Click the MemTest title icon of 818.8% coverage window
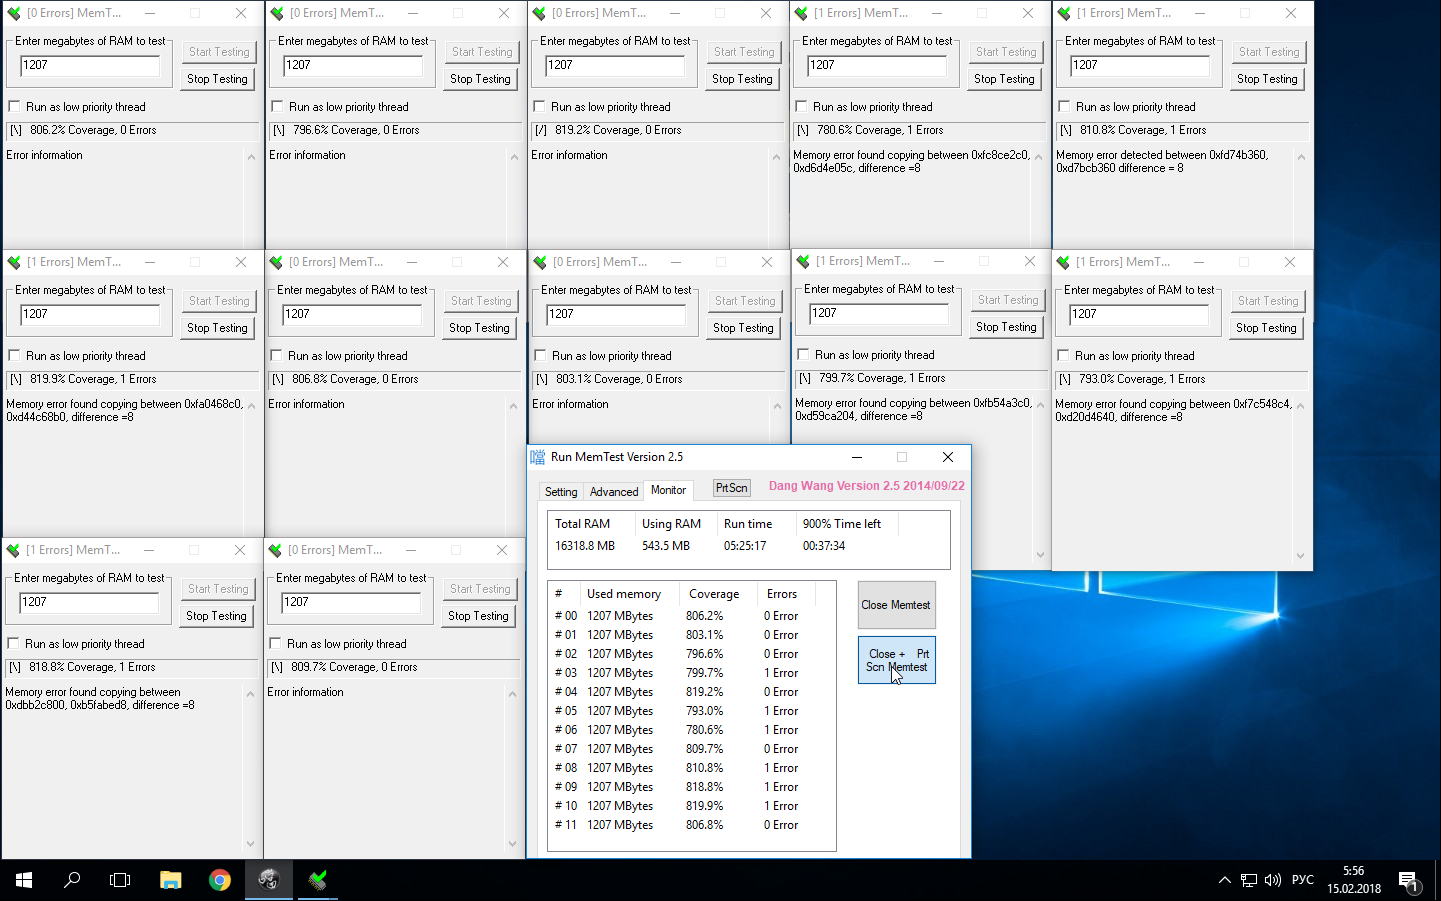Image resolution: width=1441 pixels, height=901 pixels. (14, 550)
